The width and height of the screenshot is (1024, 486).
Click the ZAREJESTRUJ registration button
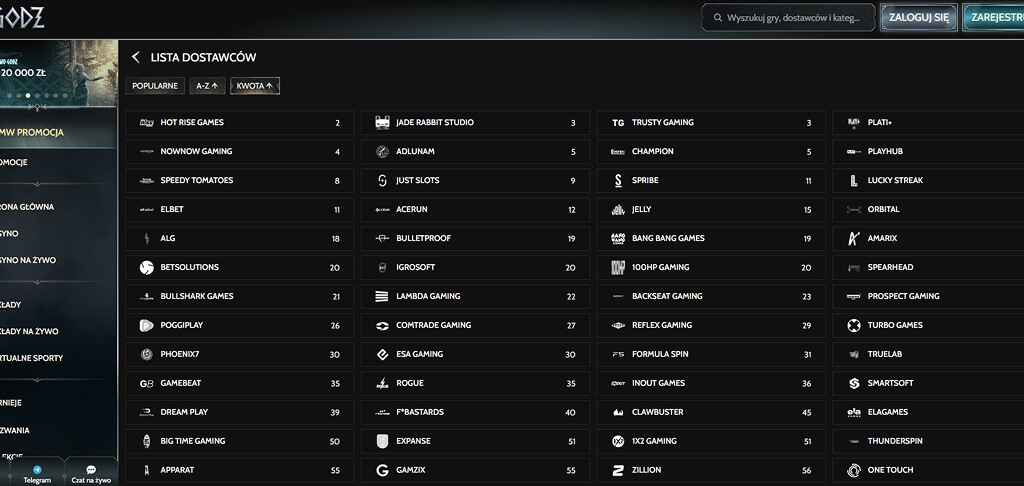coord(993,18)
